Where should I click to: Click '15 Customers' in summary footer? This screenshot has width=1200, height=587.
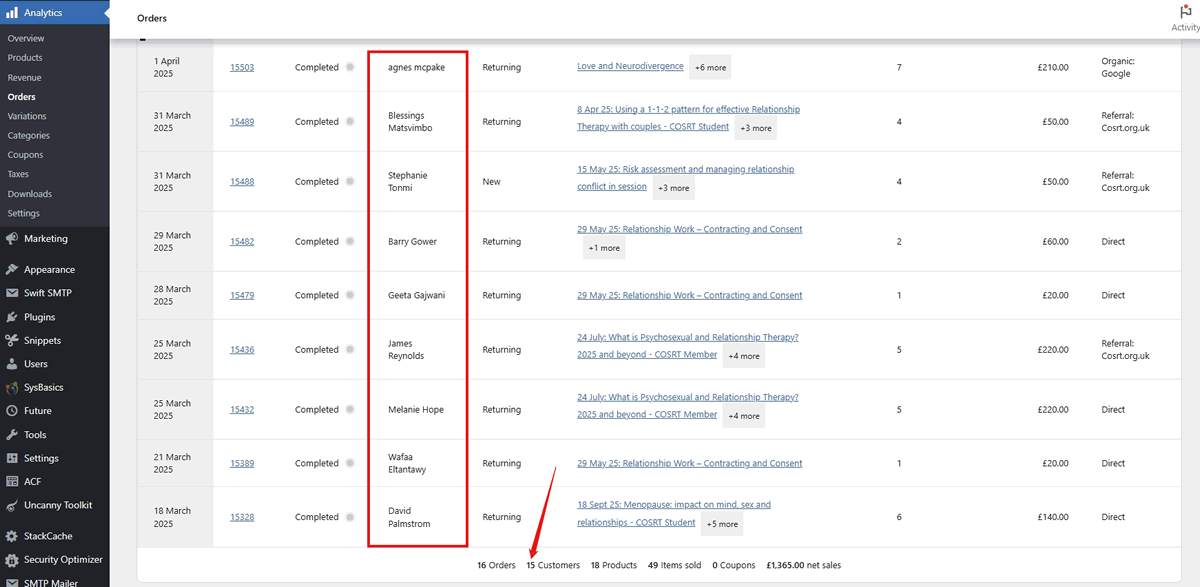coord(553,565)
